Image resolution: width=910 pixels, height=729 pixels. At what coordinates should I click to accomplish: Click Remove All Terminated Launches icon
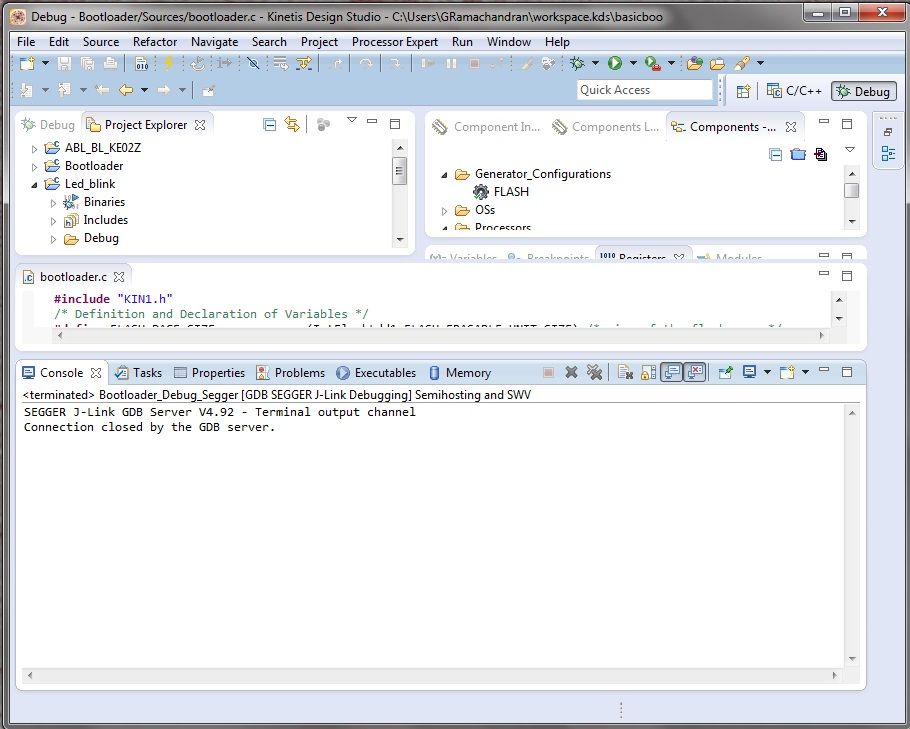(x=594, y=373)
